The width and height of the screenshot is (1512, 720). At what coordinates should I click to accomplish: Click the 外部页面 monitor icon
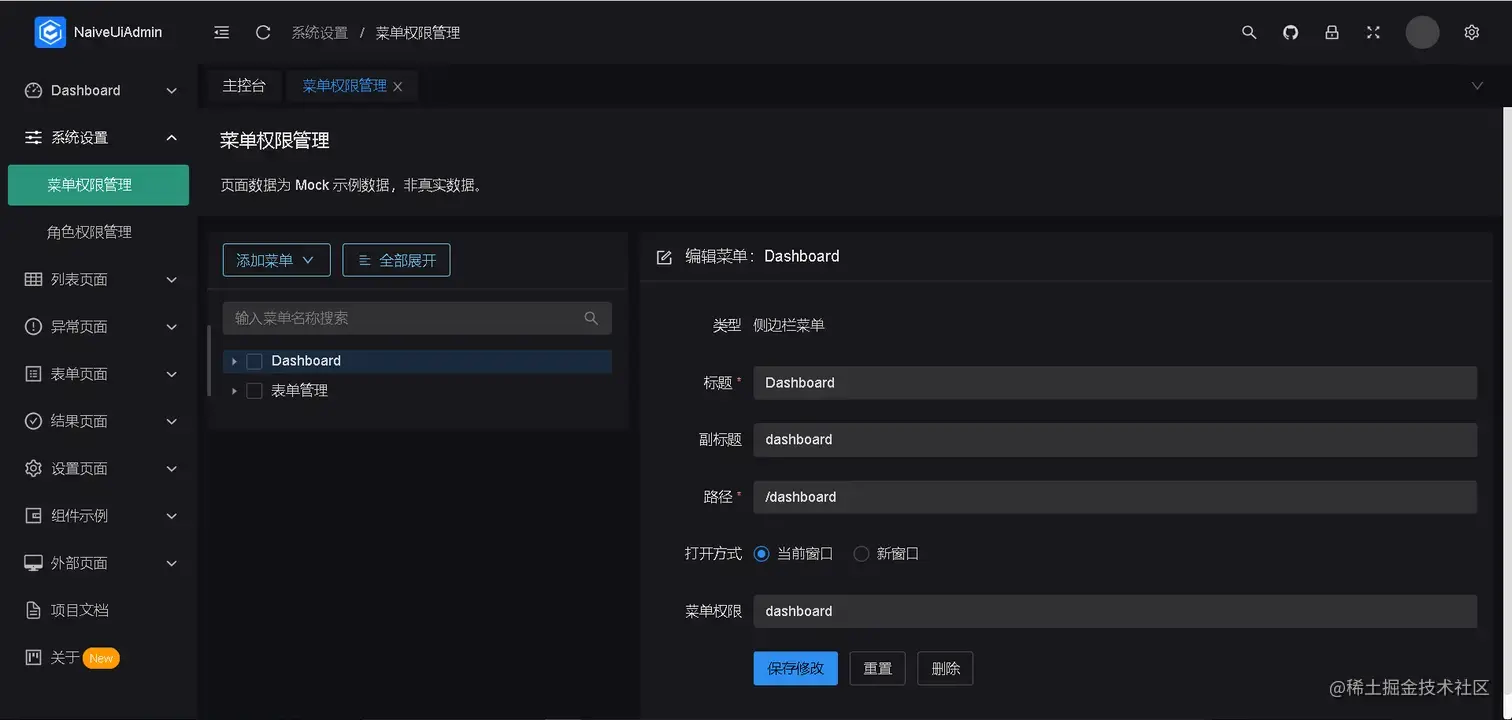33,563
